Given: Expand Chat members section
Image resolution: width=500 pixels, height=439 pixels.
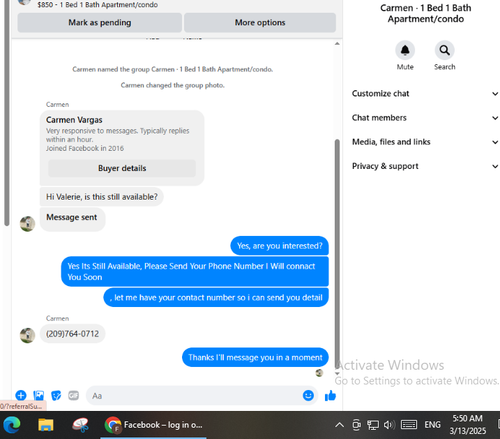Looking at the screenshot, I should [425, 118].
